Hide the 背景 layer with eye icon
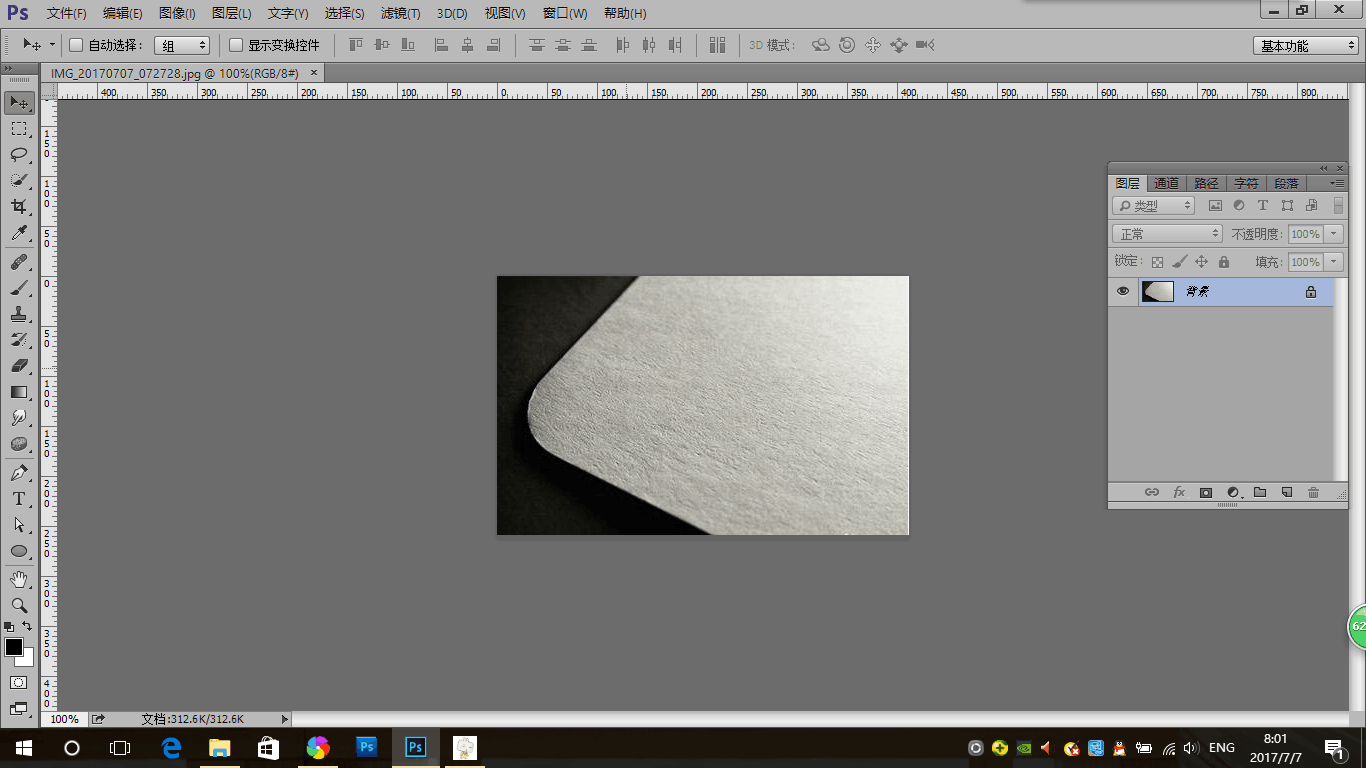The height and width of the screenshot is (768, 1366). 1123,292
